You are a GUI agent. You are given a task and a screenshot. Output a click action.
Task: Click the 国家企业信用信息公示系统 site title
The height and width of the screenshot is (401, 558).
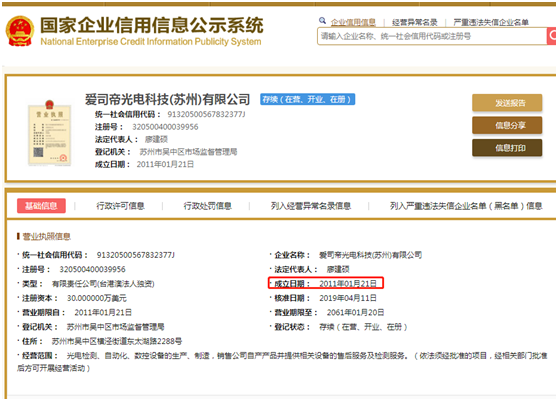point(152,25)
